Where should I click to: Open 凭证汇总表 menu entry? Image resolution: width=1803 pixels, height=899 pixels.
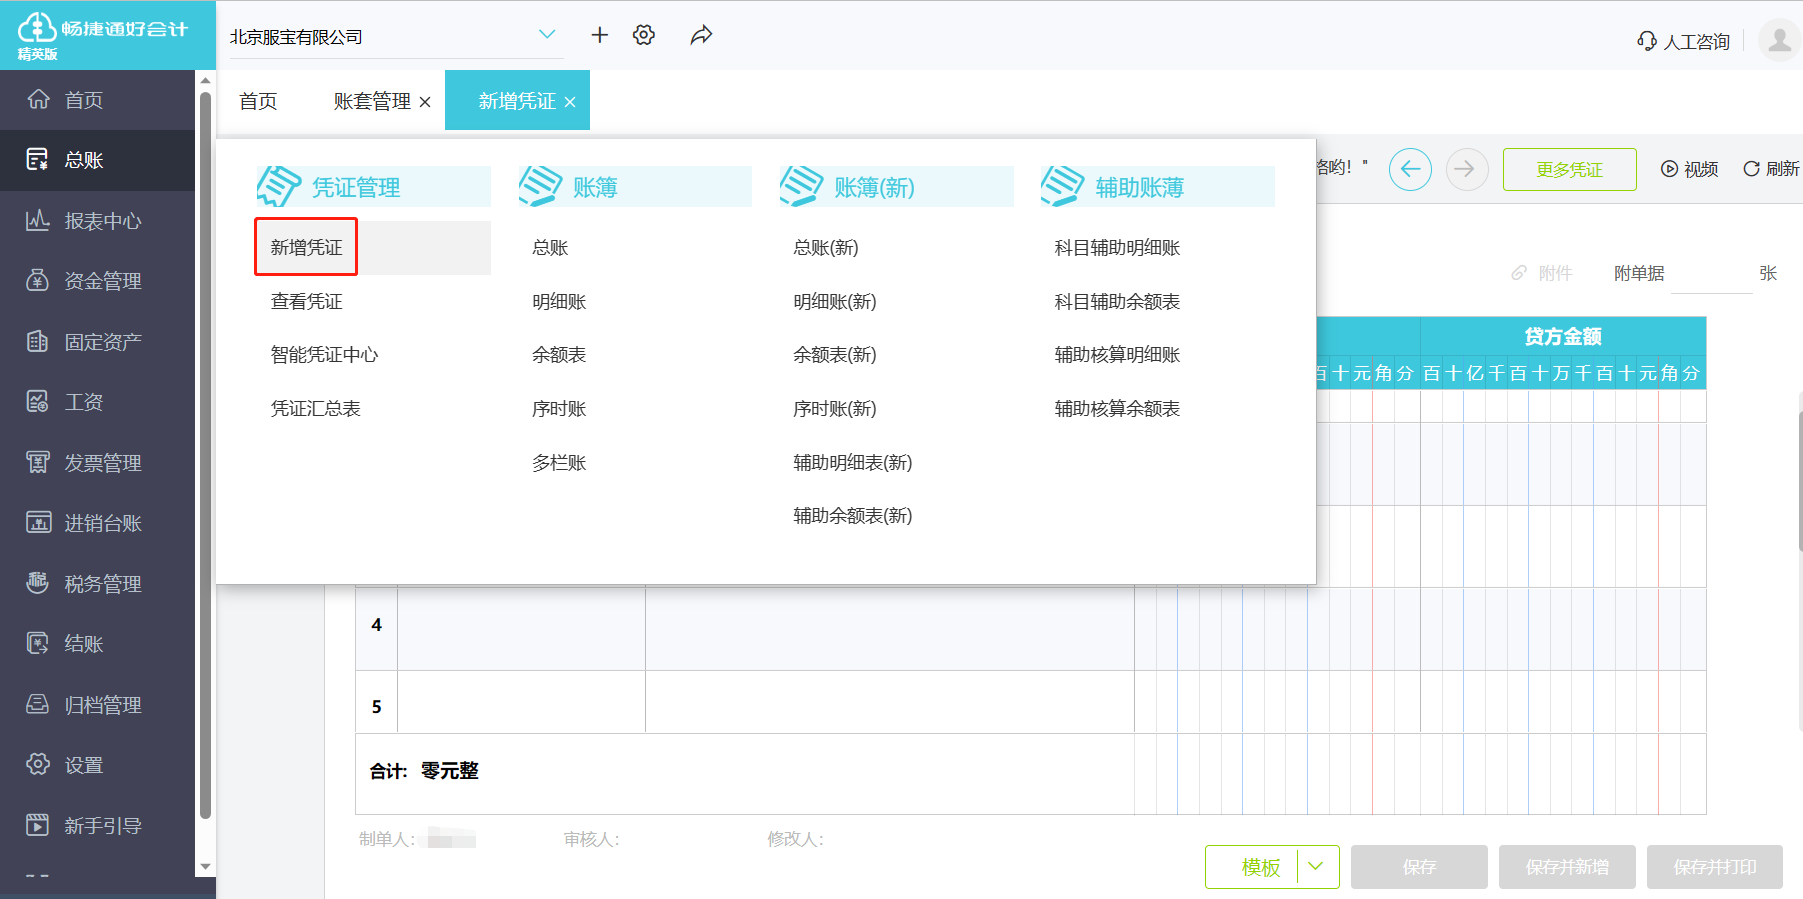315,408
